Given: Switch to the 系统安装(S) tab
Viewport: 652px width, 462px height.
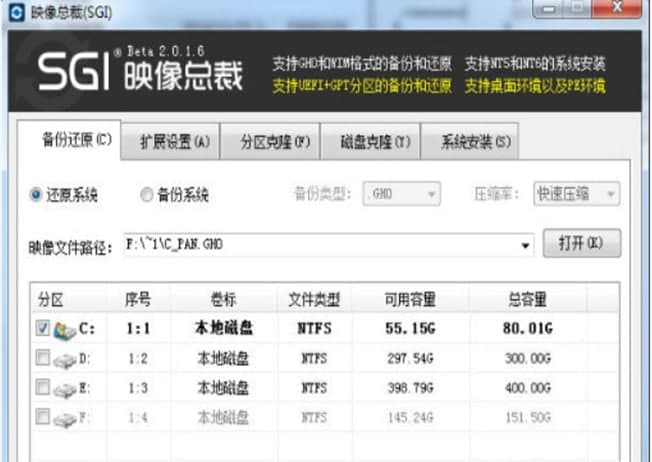Looking at the screenshot, I should coord(470,142).
